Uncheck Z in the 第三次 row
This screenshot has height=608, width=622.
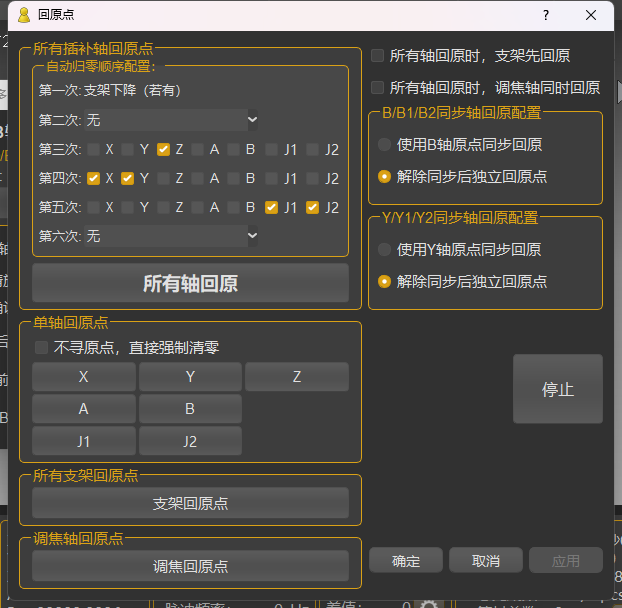pyautogui.click(x=163, y=149)
